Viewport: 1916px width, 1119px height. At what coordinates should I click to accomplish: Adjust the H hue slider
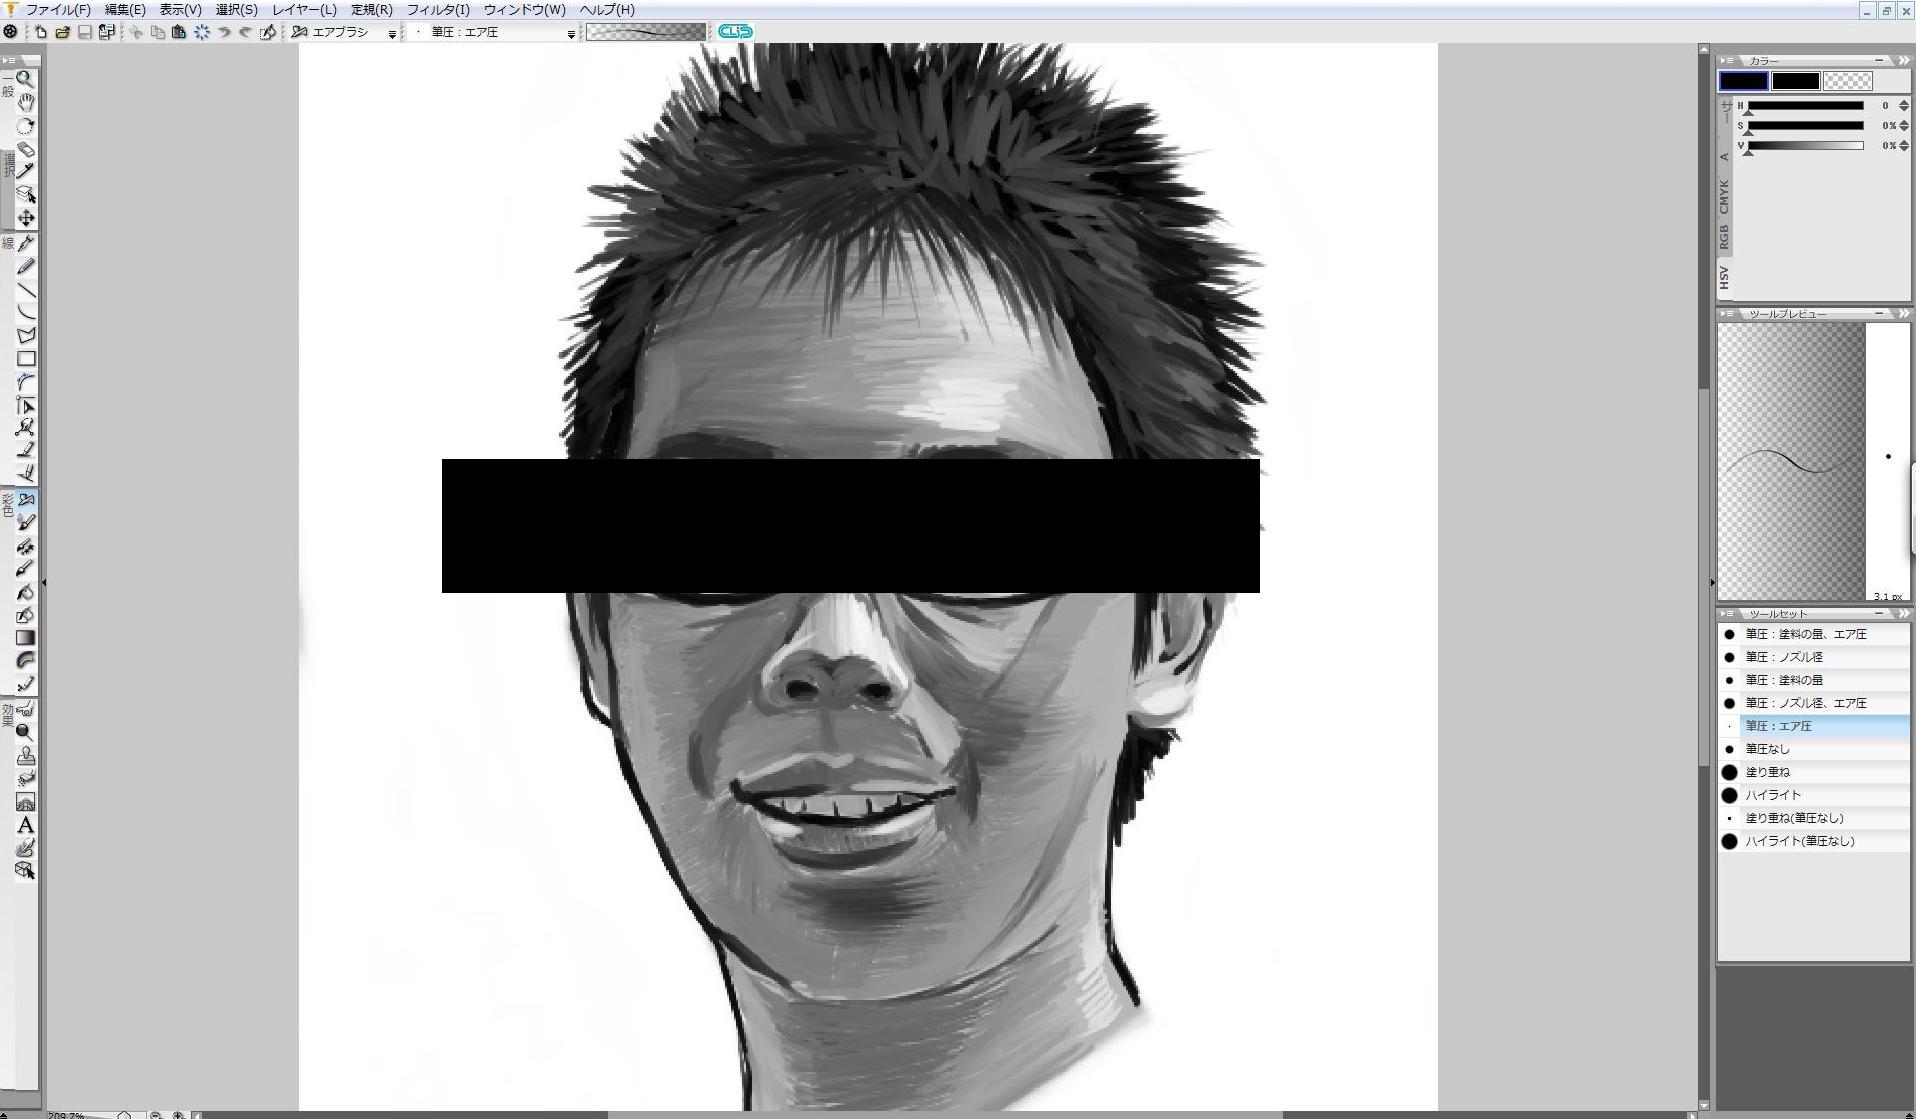coord(1805,106)
